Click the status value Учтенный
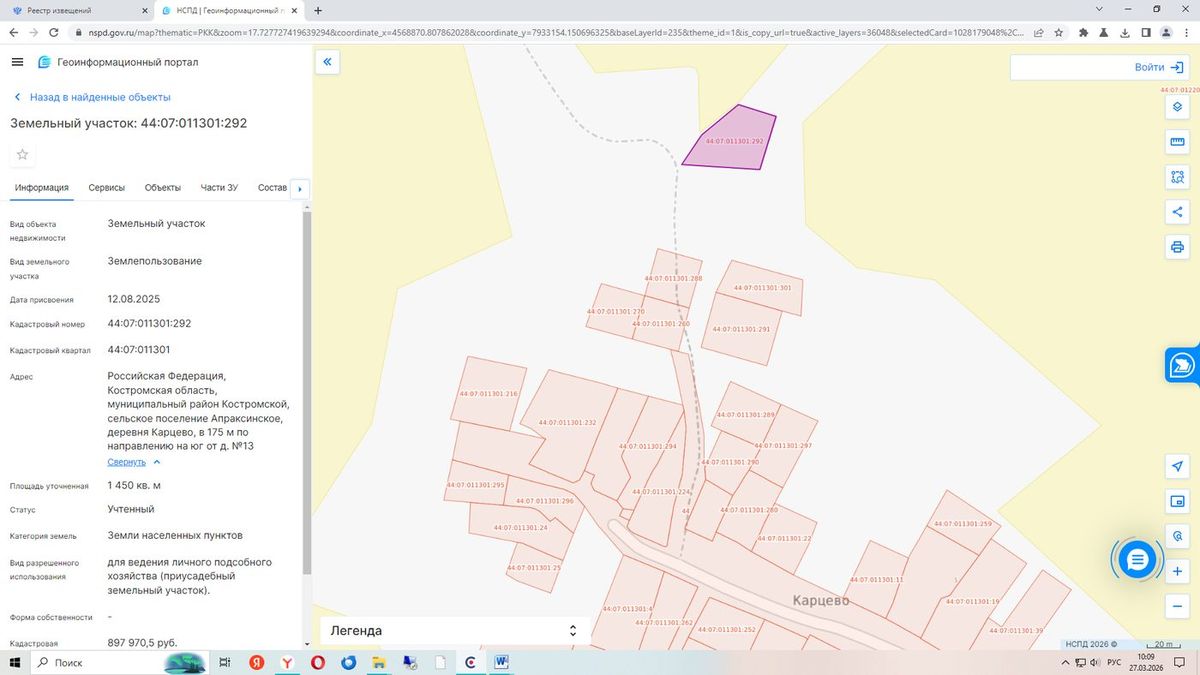This screenshot has height=675, width=1200. 131,509
